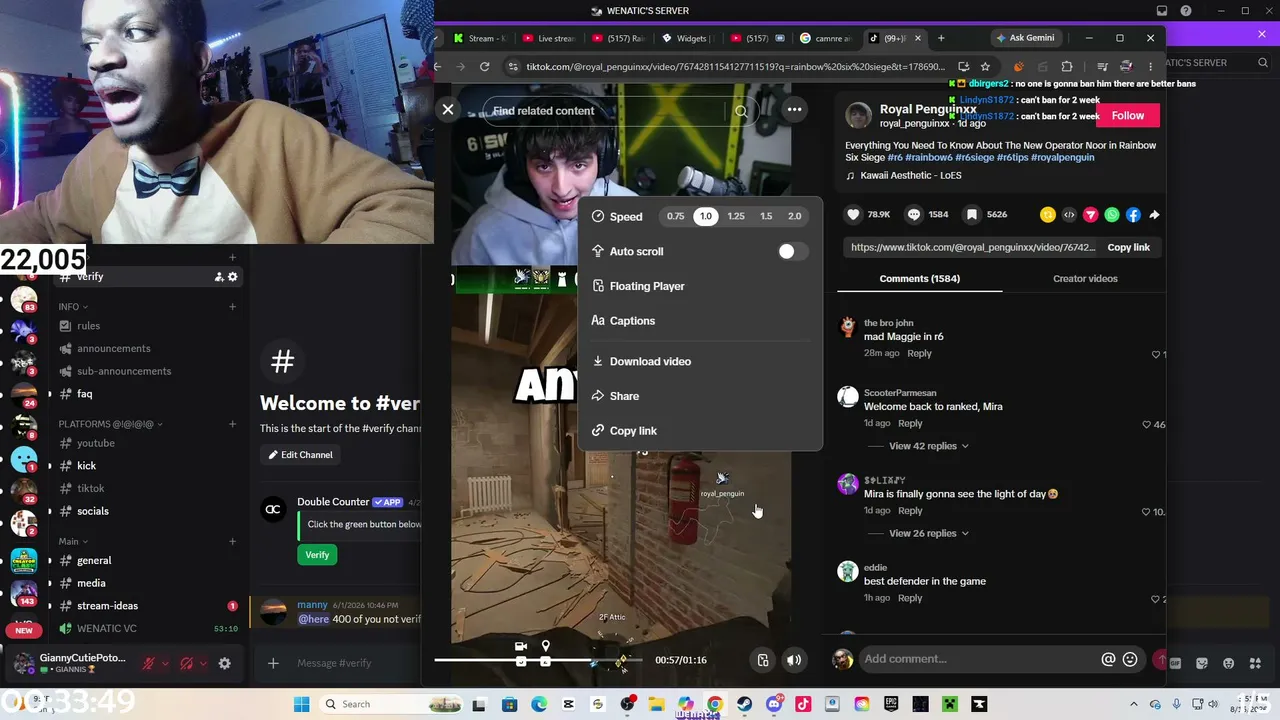Open Steam from the taskbar

pos(745,704)
